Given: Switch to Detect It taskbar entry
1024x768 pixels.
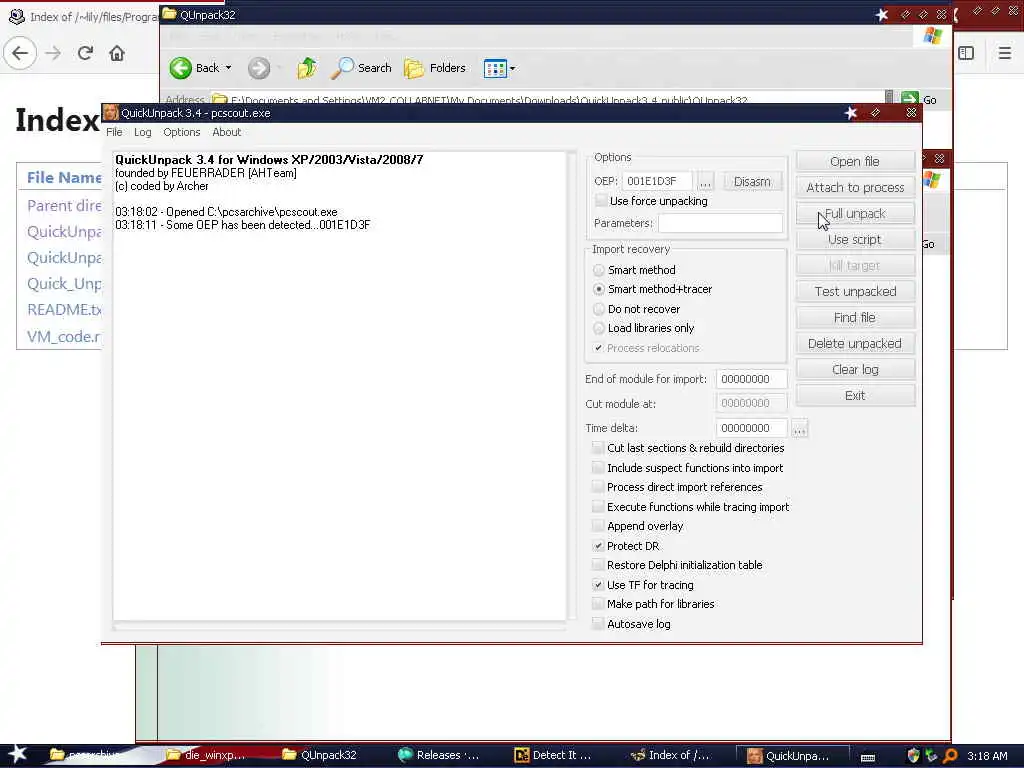Looking at the screenshot, I should tap(553, 755).
